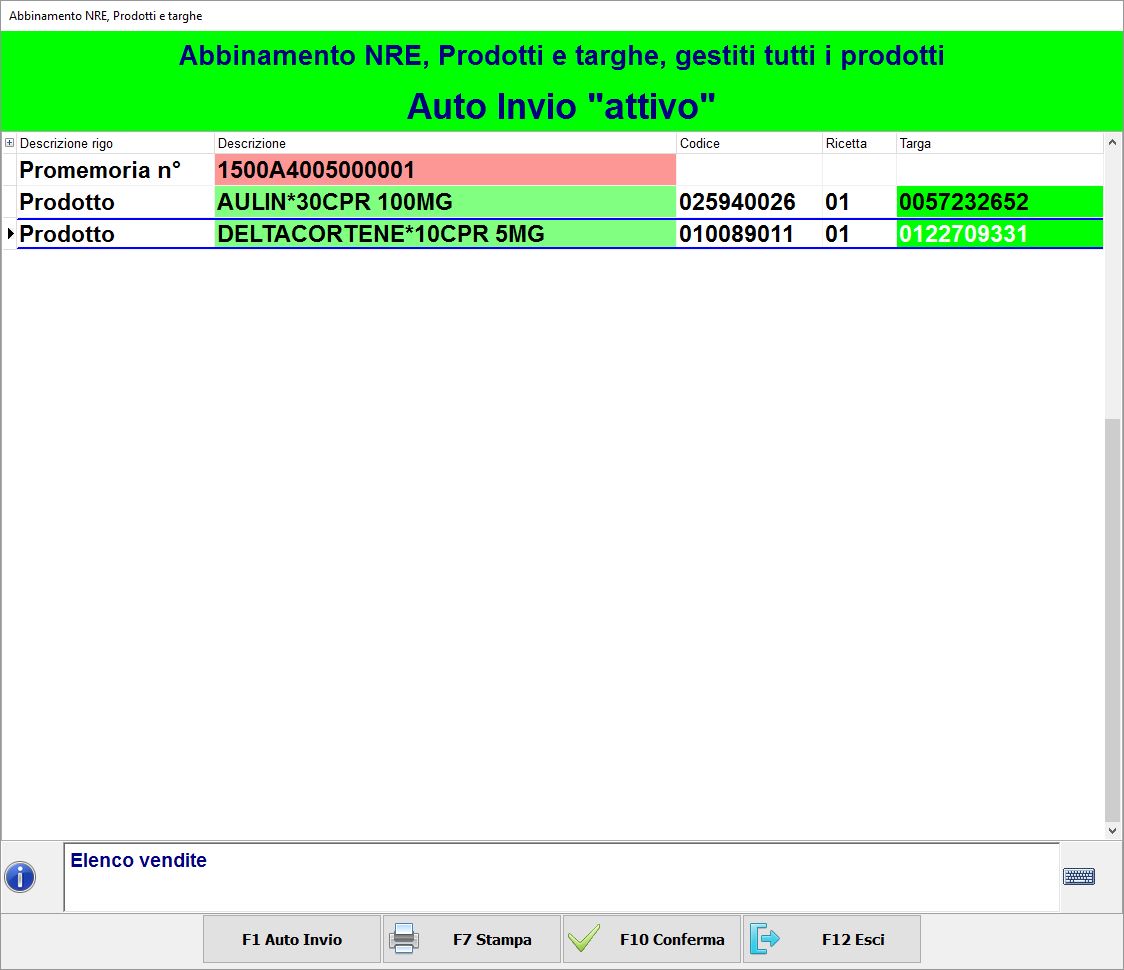Click the green targa cell 0057232652
Image resolution: width=1124 pixels, height=970 pixels.
click(x=1000, y=202)
